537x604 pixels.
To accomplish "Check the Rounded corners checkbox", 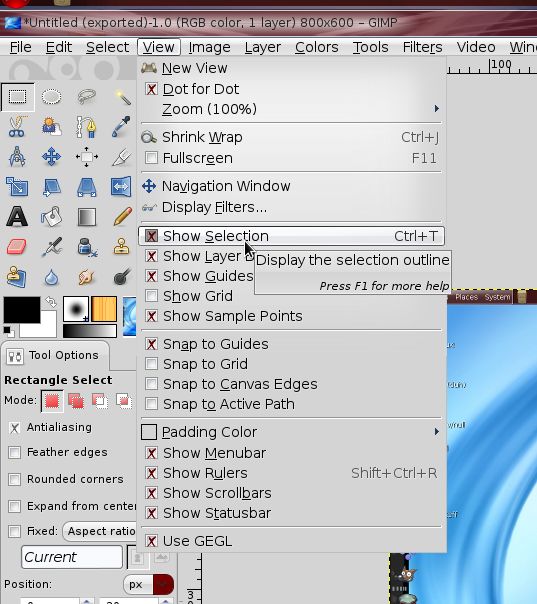I will pyautogui.click(x=15, y=479).
